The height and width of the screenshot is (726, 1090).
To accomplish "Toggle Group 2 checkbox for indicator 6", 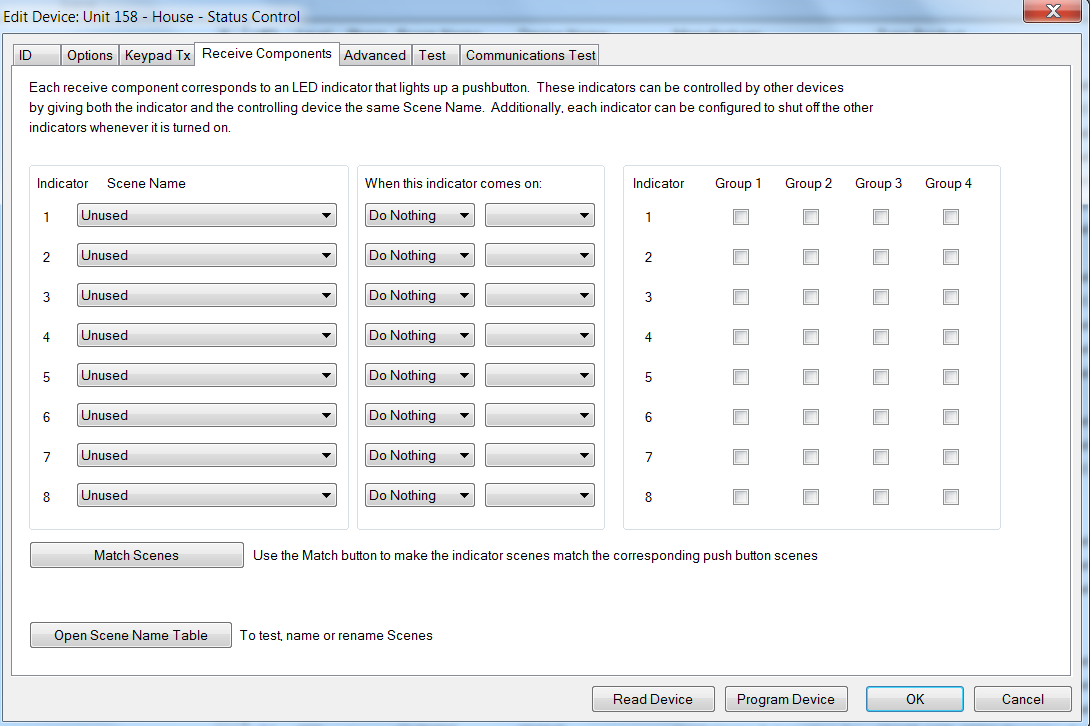I will (811, 417).
